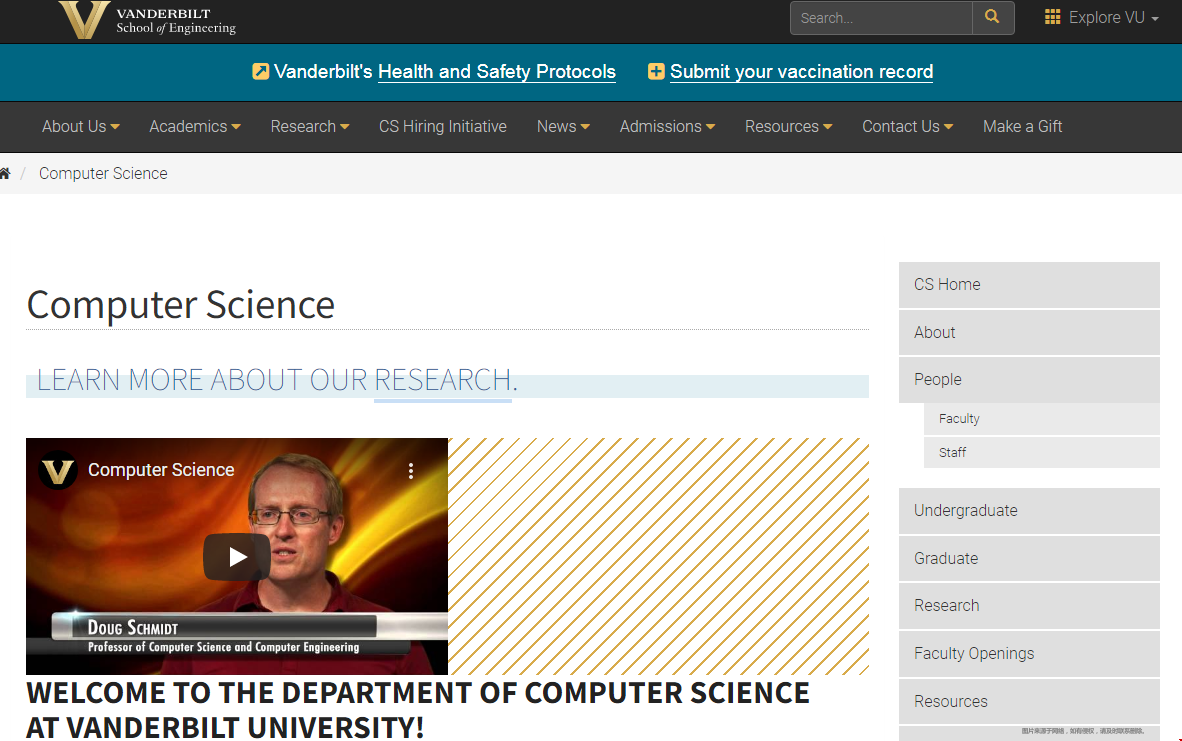Open the About Us dropdown menu

click(81, 127)
